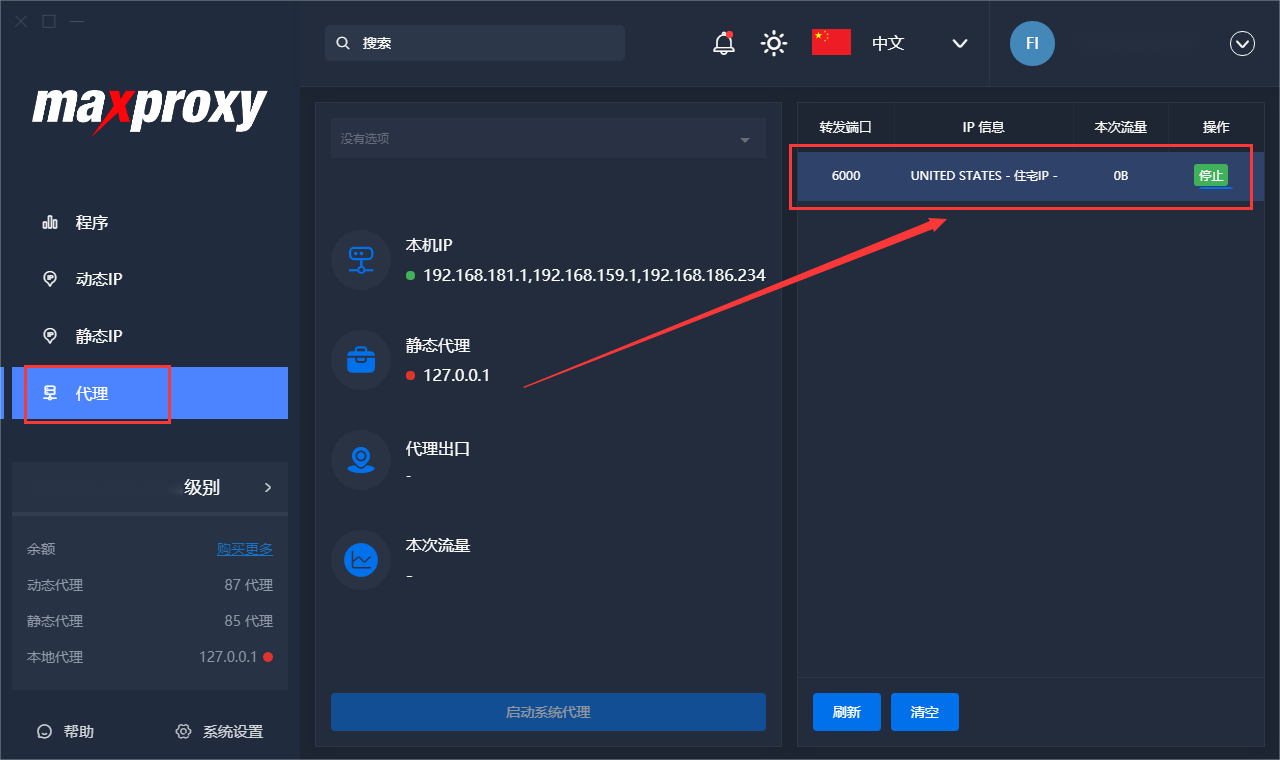Image resolution: width=1280 pixels, height=760 pixels.
Task: Expand the account menu chevron top-right
Action: click(1242, 43)
